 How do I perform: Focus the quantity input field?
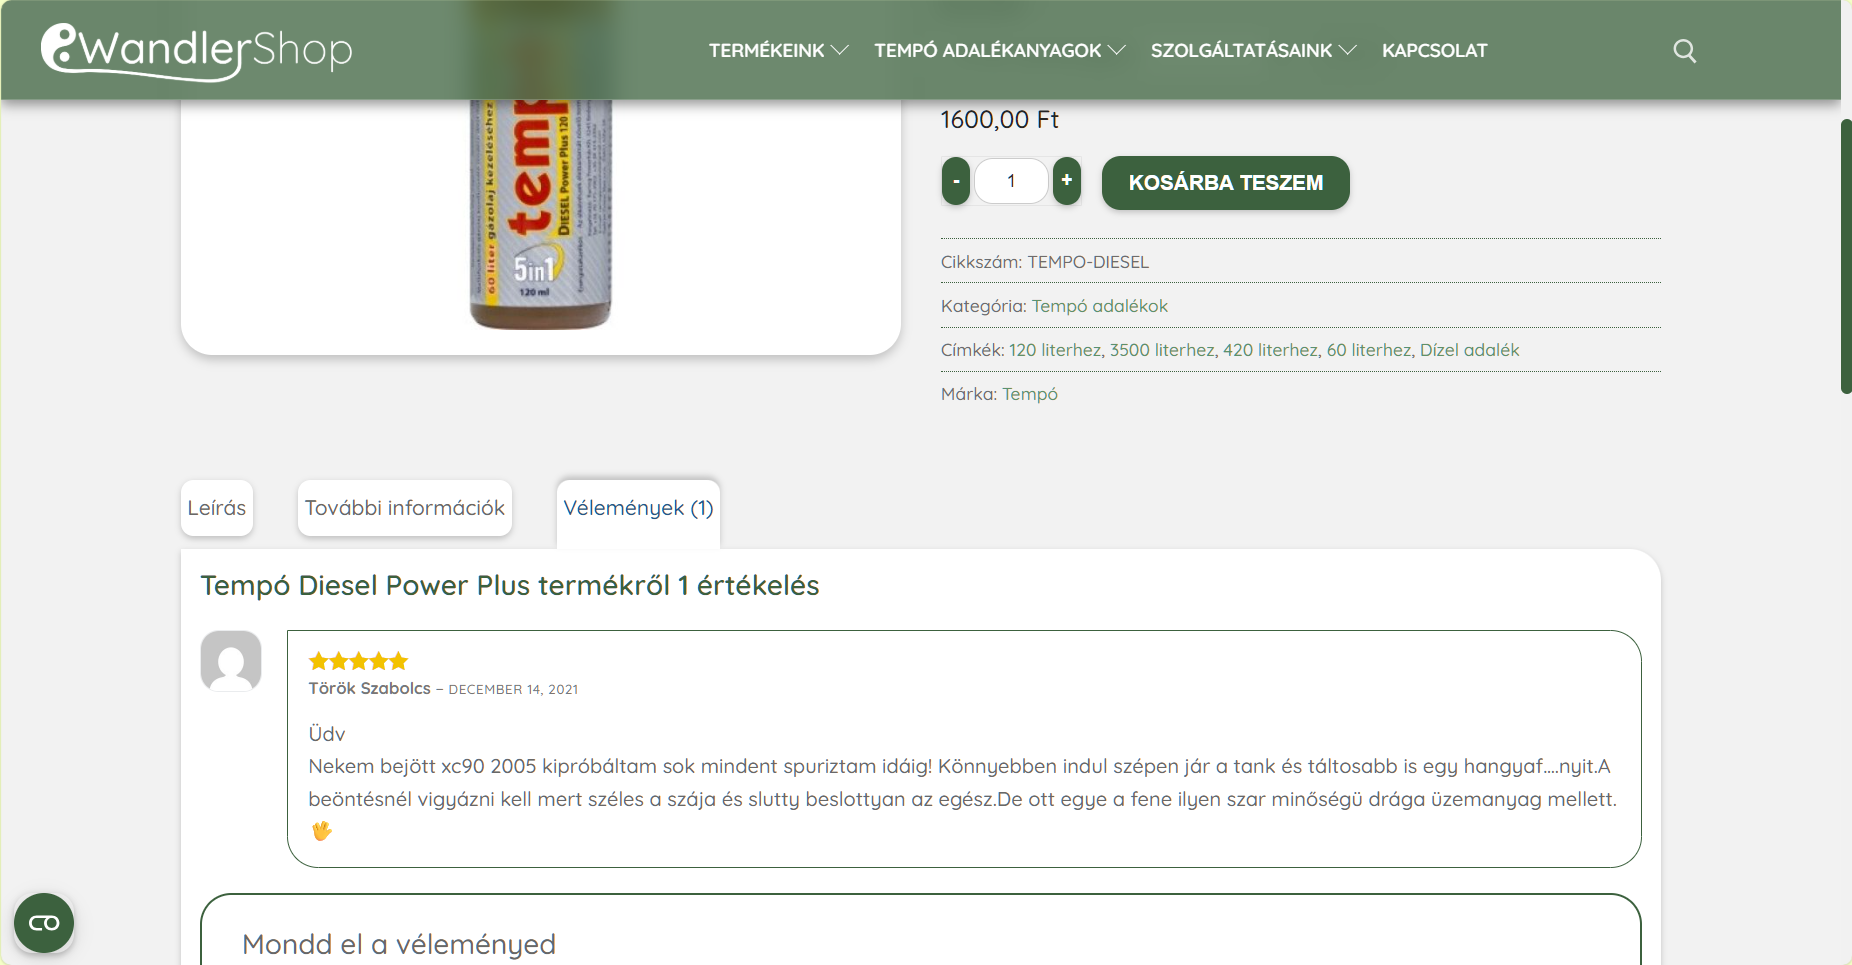pos(1011,181)
